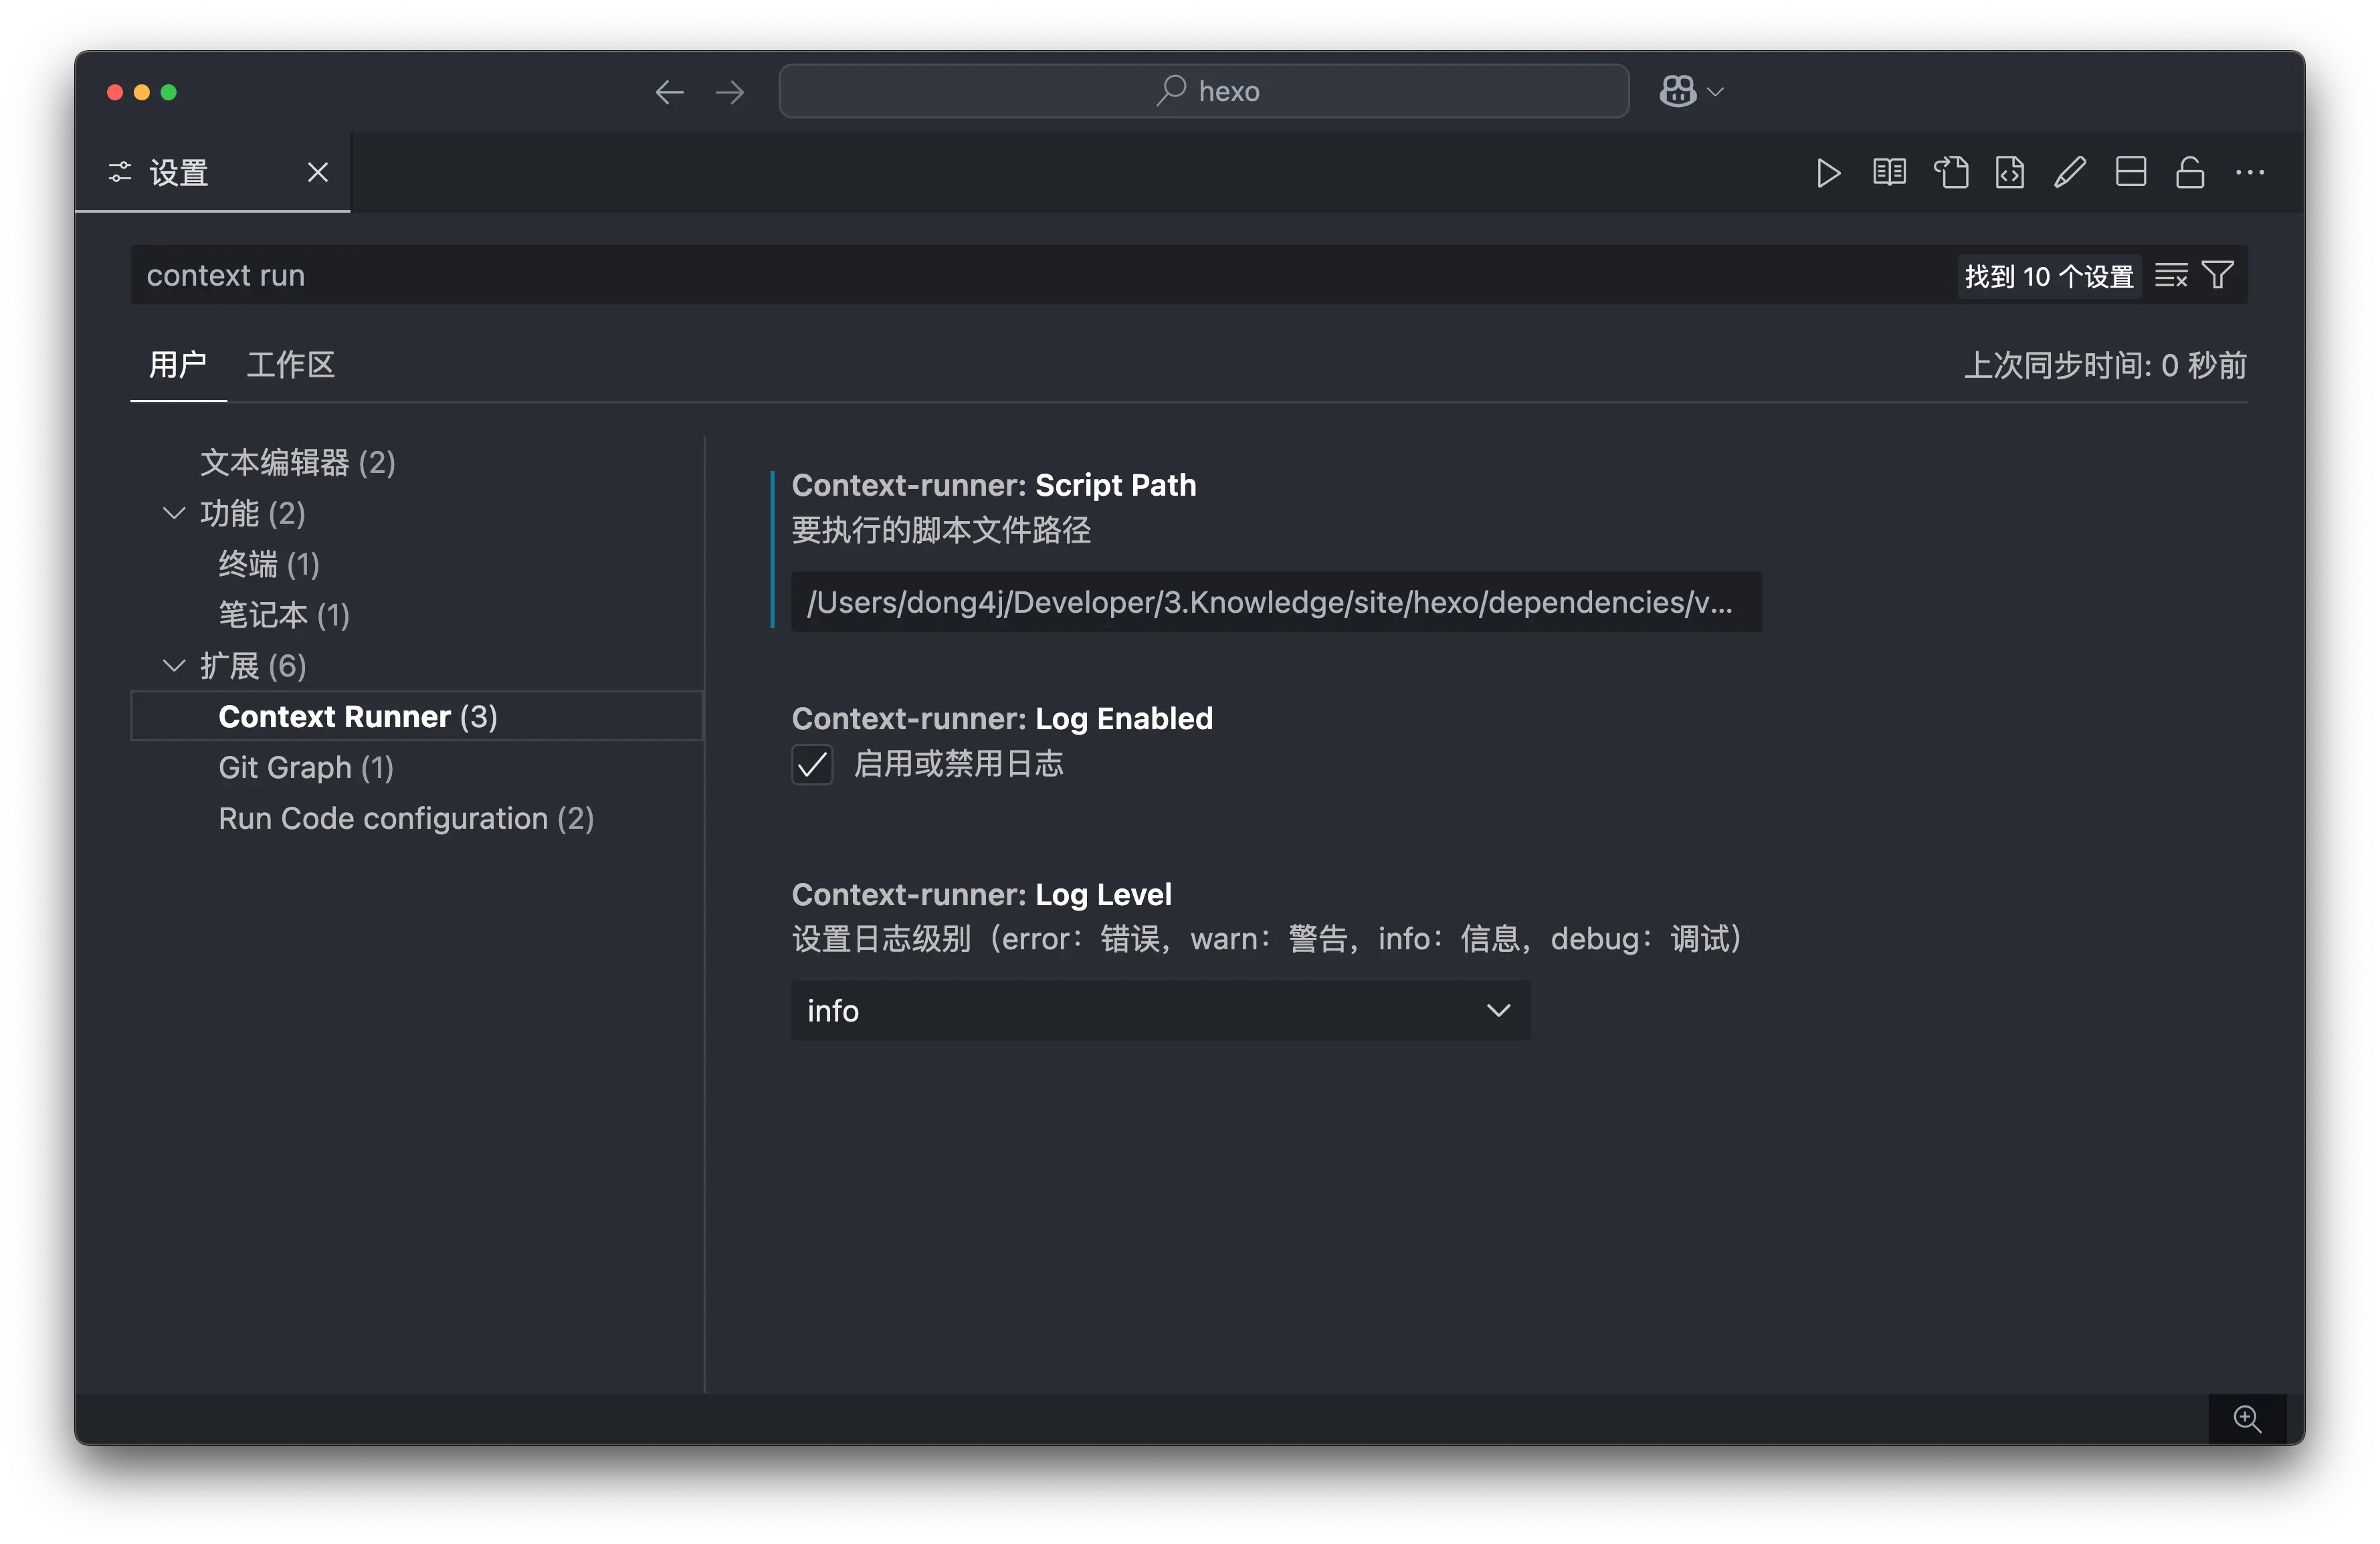The width and height of the screenshot is (2380, 1544).
Task: Toggle the unlock padlock icon
Action: 2190,173
